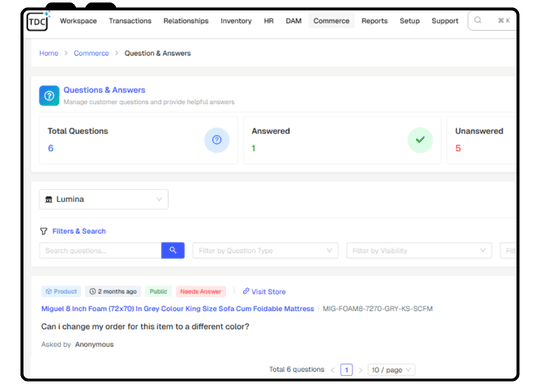
Task: Focus the Search questions input field
Action: point(100,251)
